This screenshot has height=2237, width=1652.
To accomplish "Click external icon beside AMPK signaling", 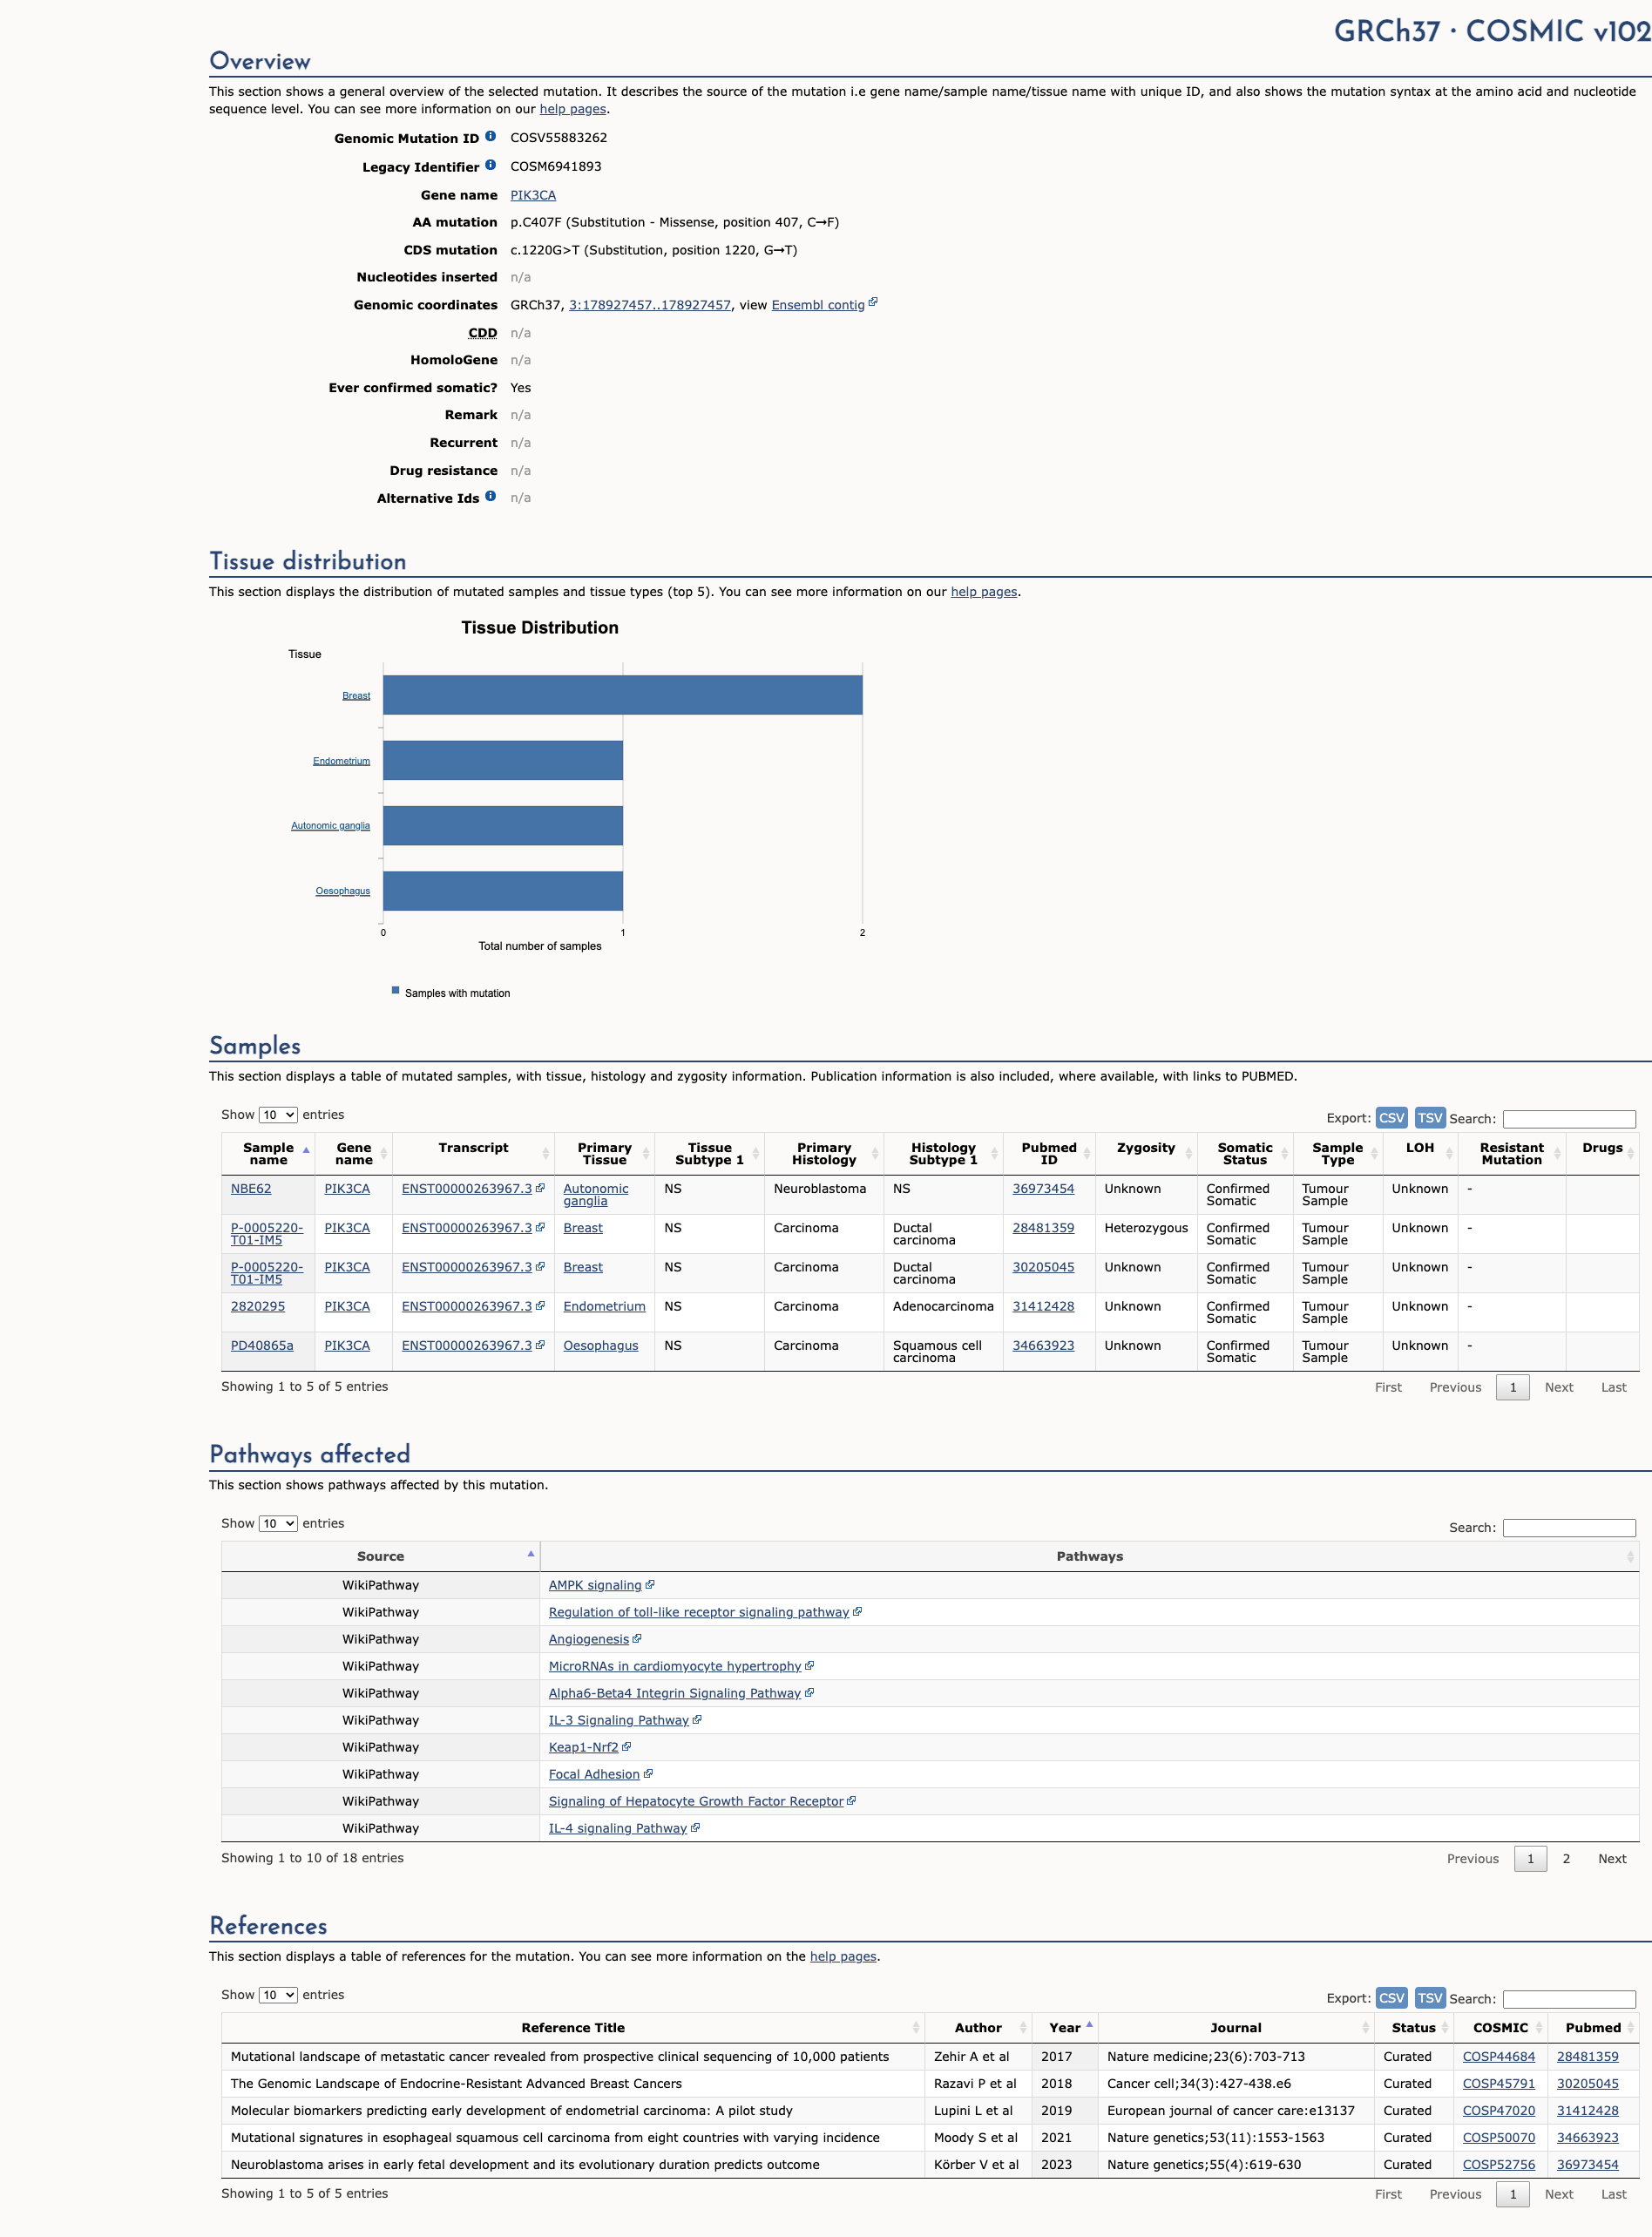I will (650, 1584).
